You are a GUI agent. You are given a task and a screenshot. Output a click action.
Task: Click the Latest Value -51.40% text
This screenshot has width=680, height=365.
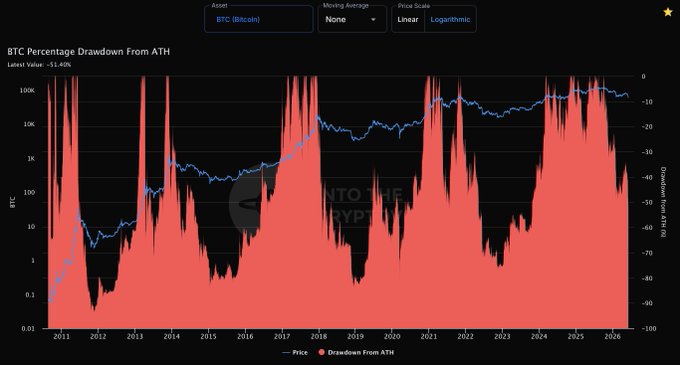[x=39, y=65]
